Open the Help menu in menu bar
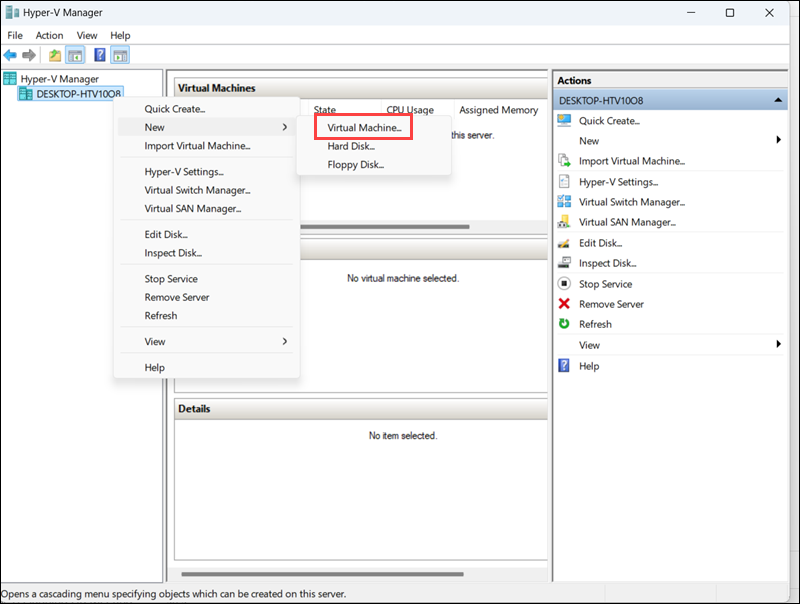The width and height of the screenshot is (800, 604). tap(120, 35)
